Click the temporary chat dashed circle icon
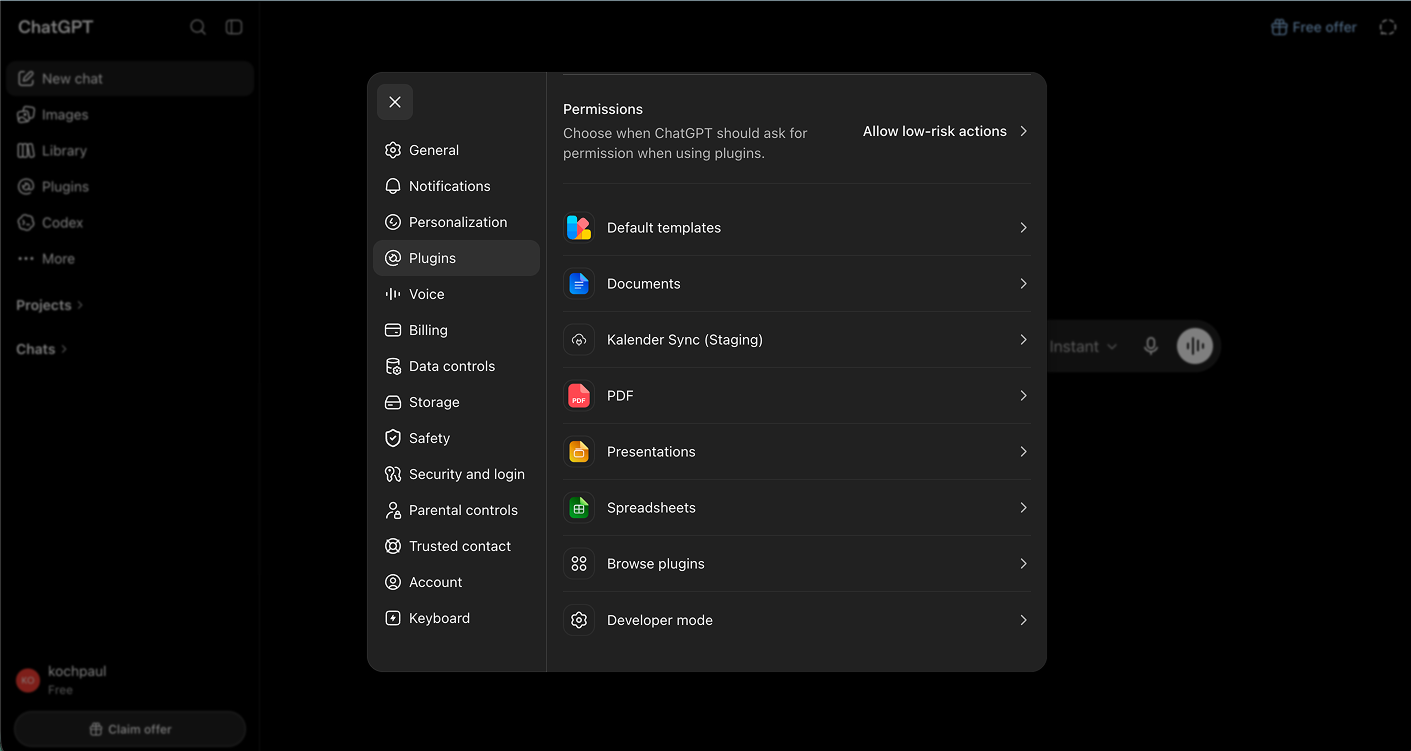Image resolution: width=1411 pixels, height=751 pixels. tap(1388, 27)
